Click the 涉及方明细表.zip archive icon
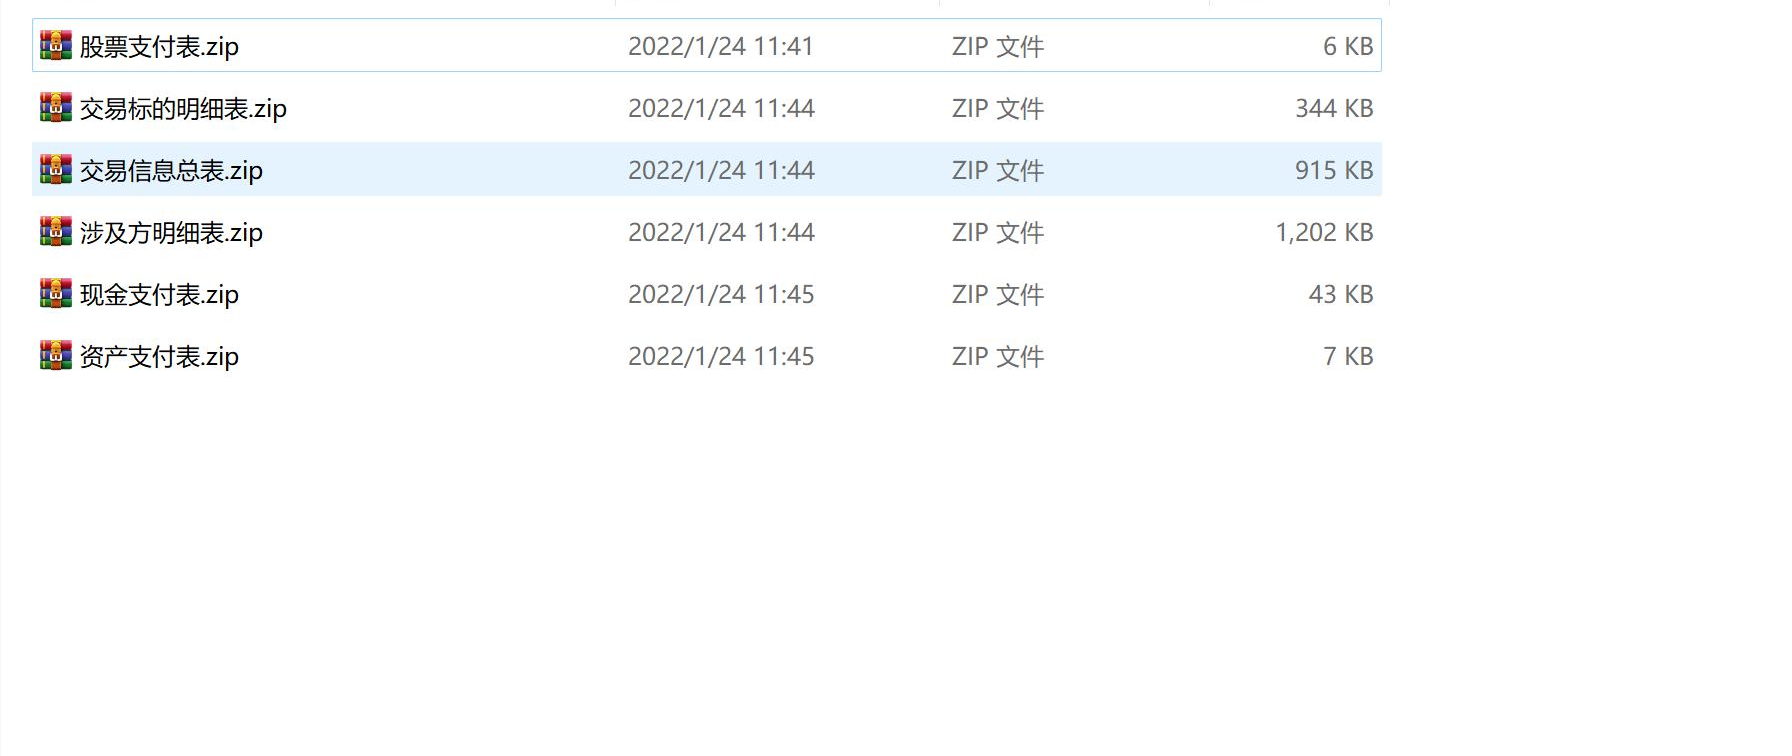This screenshot has height=756, width=1792. pos(56,231)
